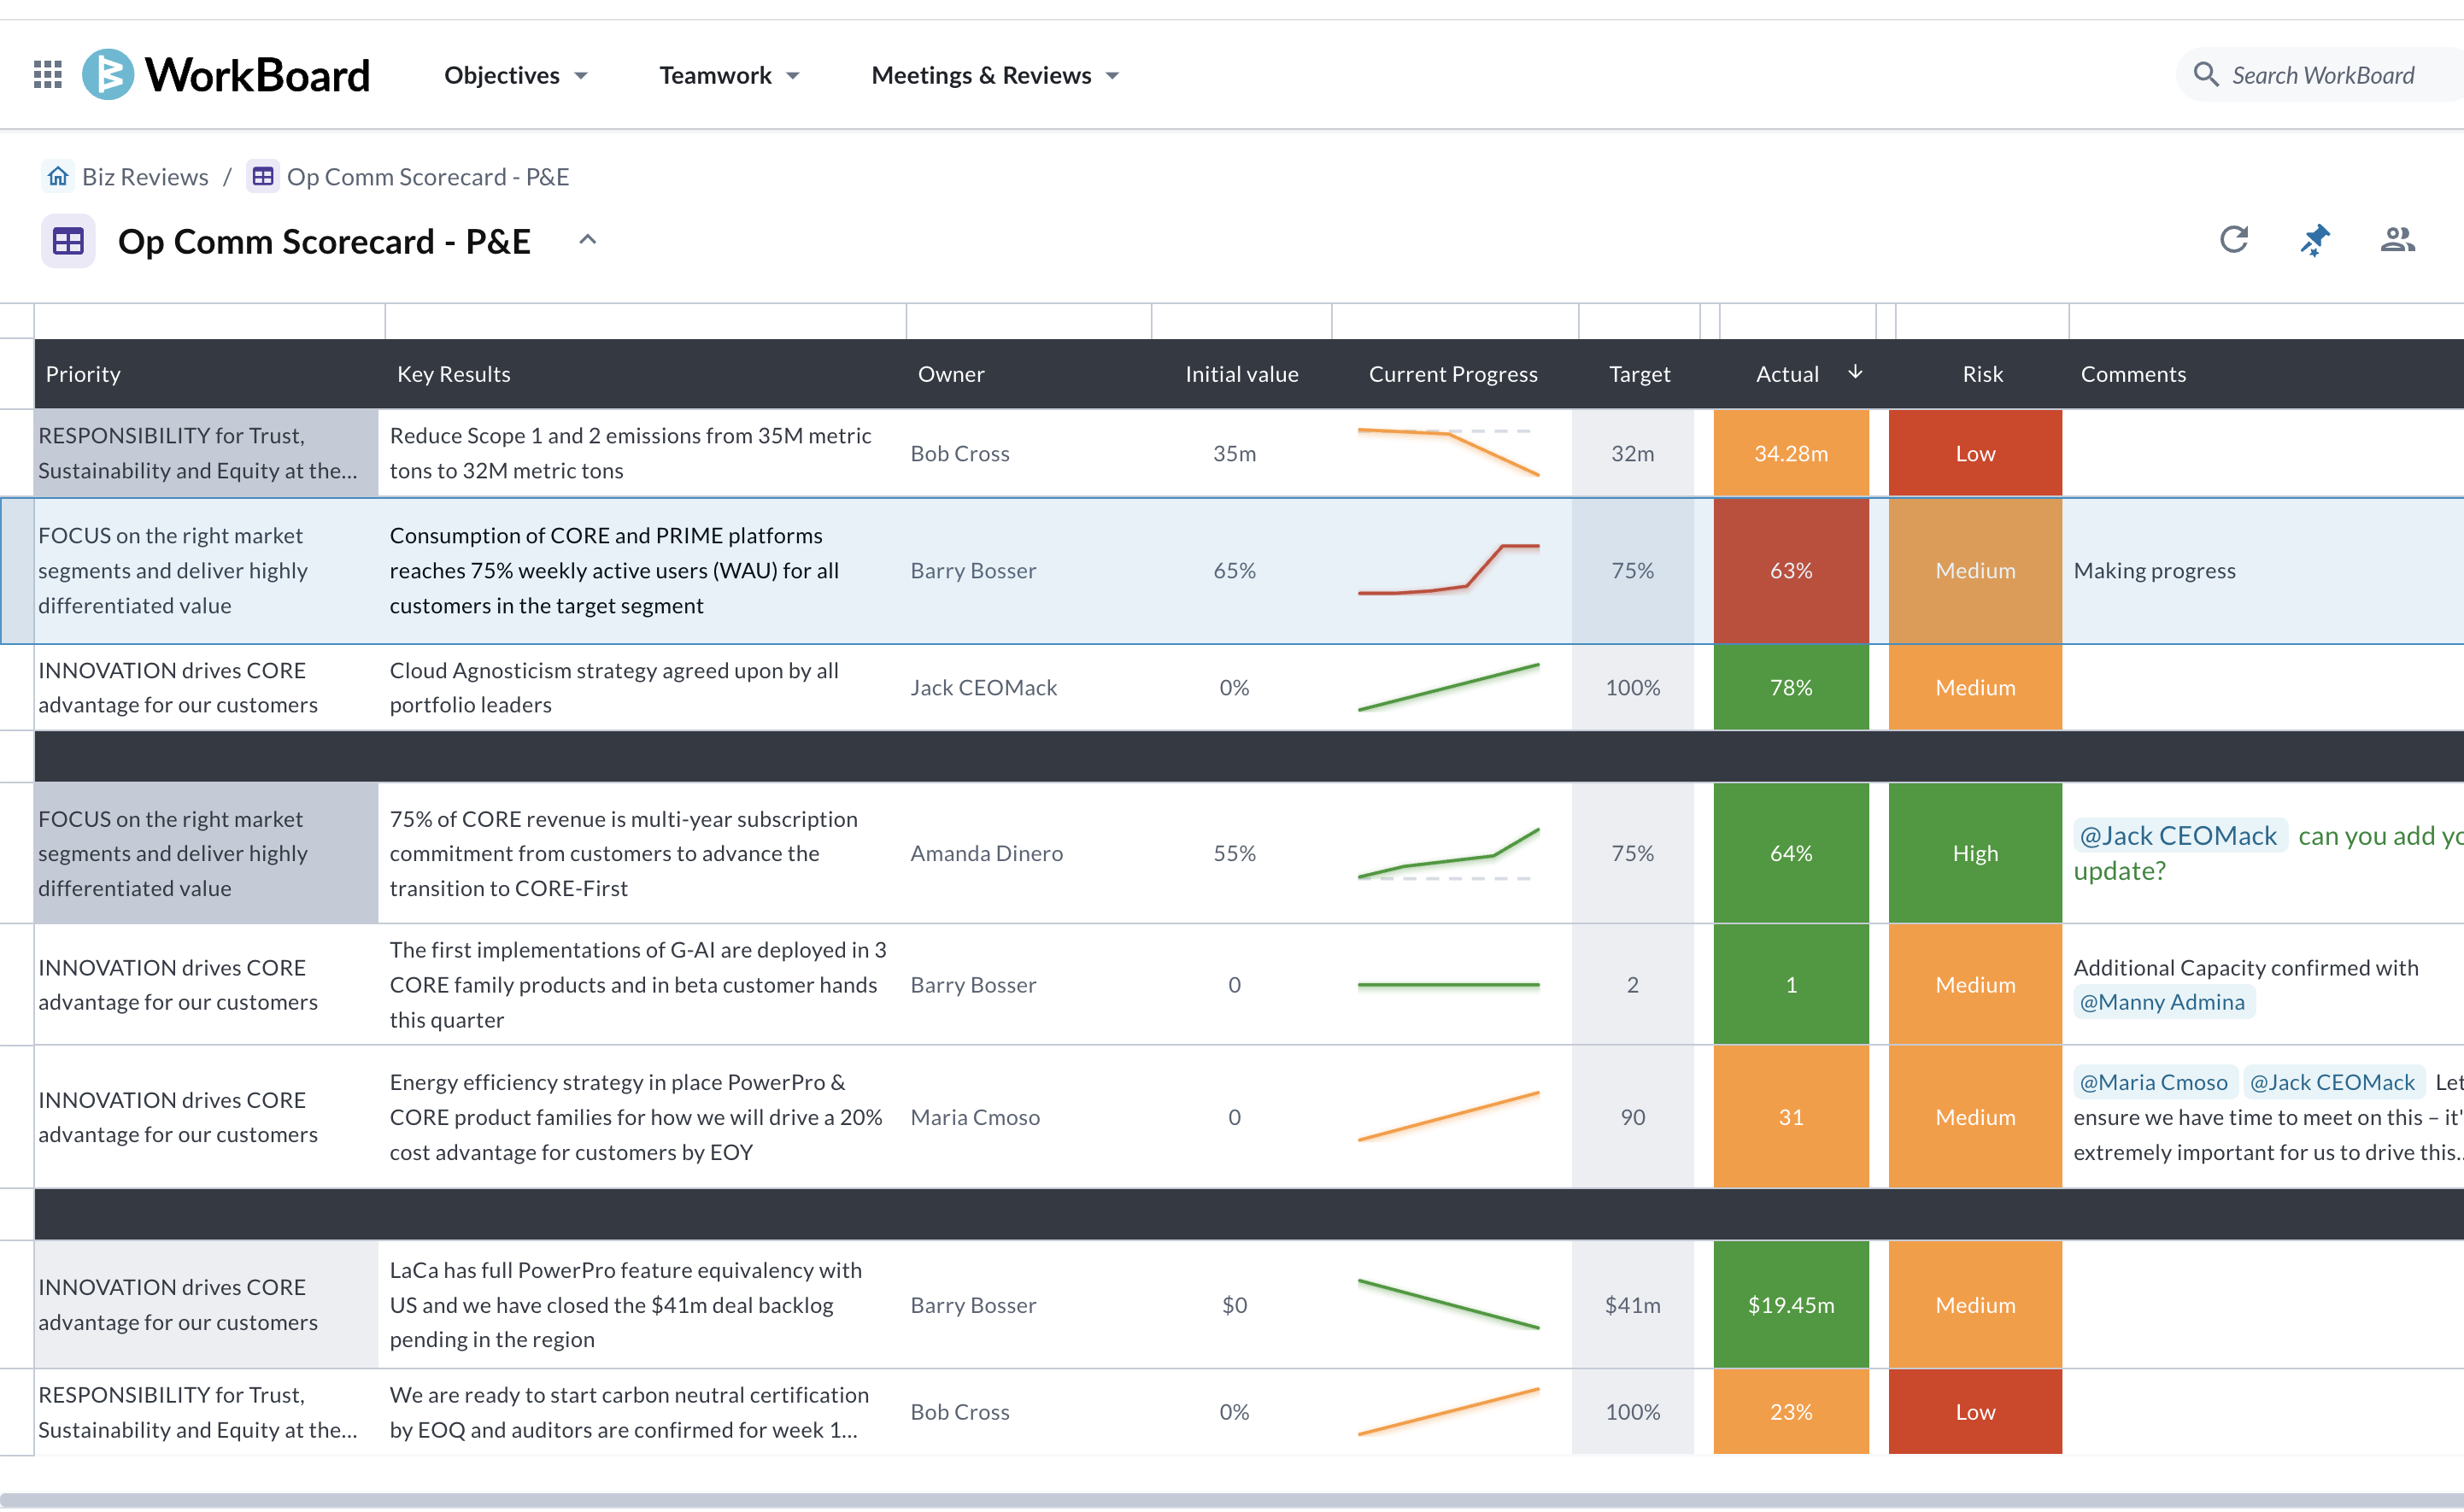
Task: Click the horizontal scrollbar at bottom
Action: [1232, 1500]
